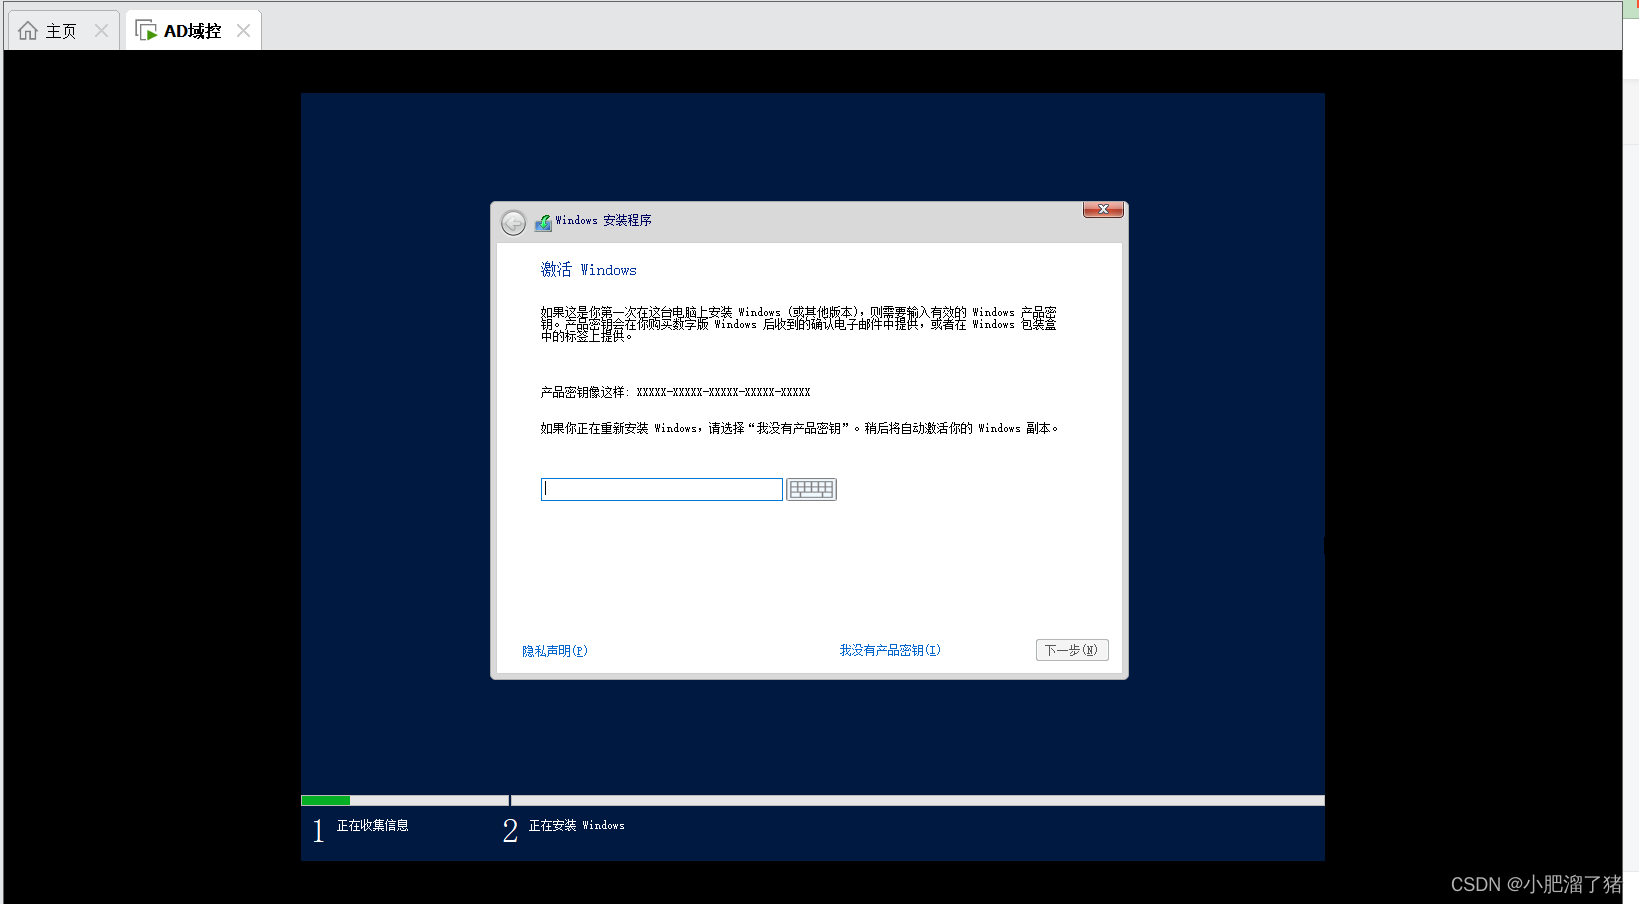Close the Windows 安装程序 dialog
Viewport: 1639px width, 904px height.
click(1103, 209)
